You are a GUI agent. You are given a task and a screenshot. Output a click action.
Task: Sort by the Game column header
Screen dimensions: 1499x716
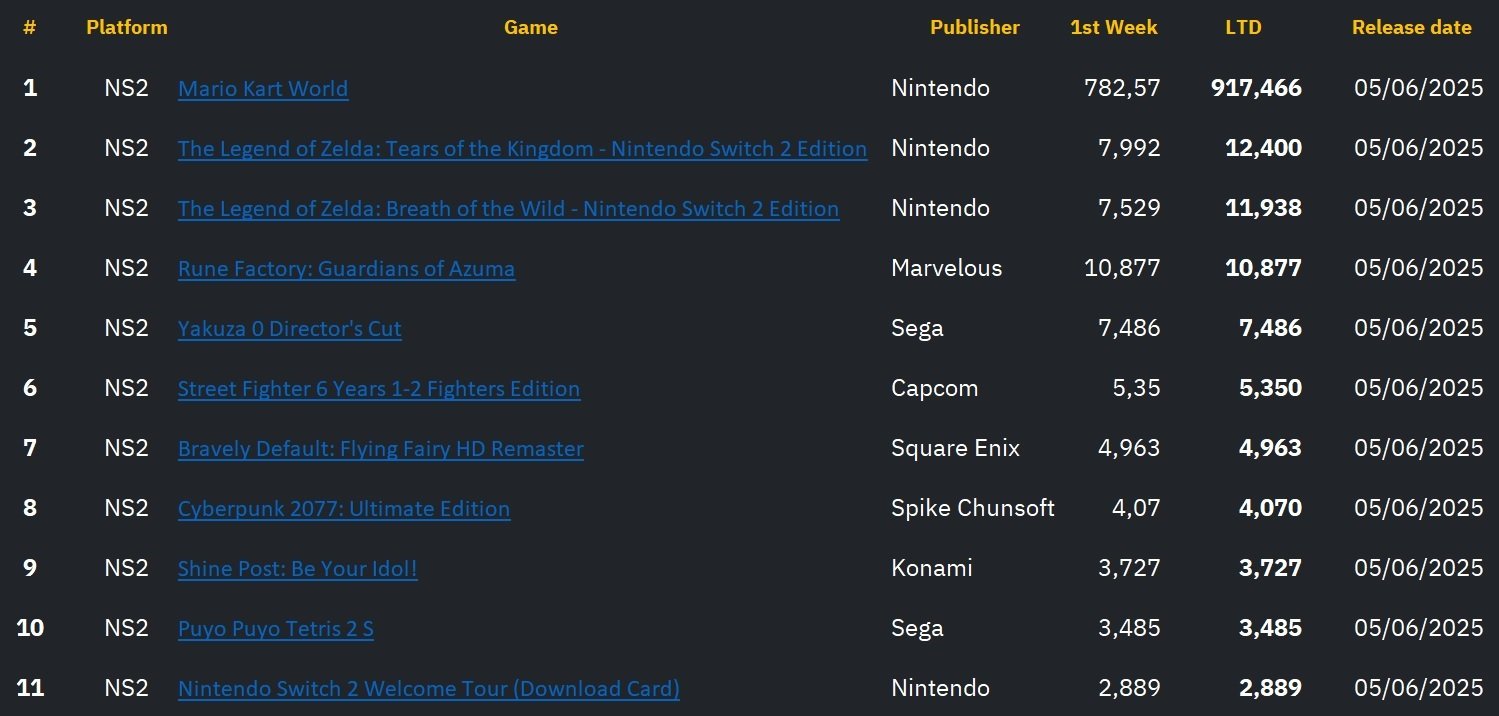[531, 28]
